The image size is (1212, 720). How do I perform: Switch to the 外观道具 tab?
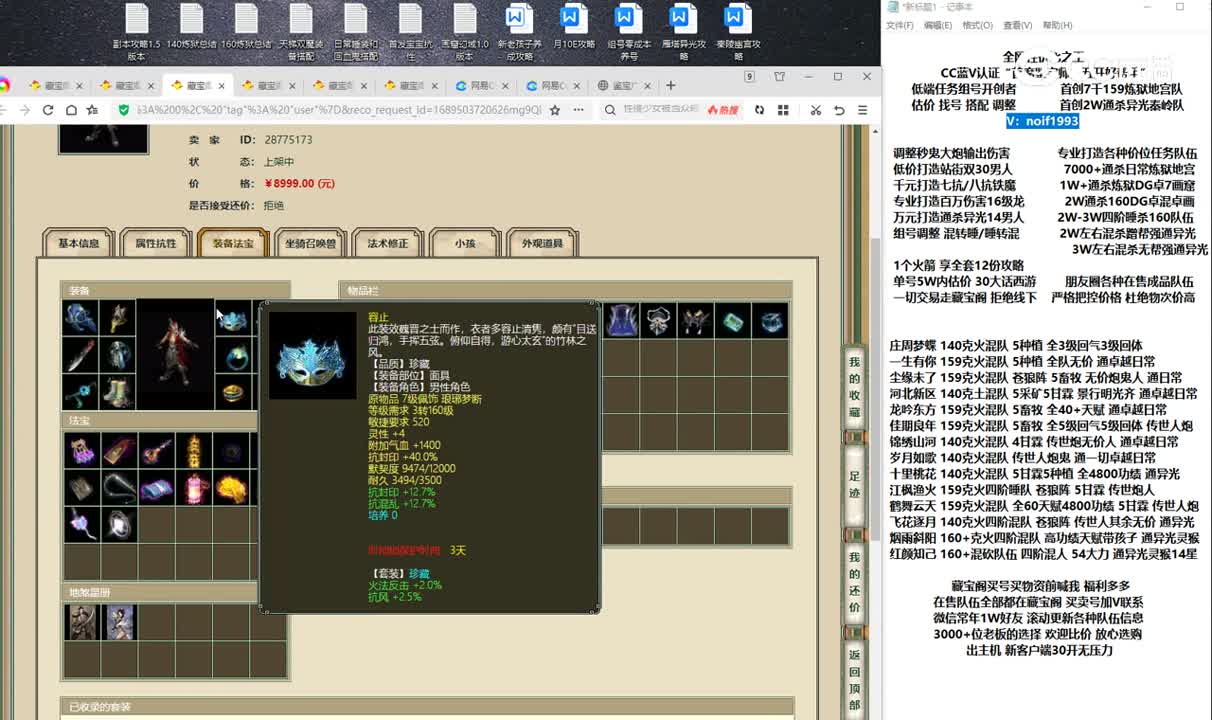[x=541, y=243]
